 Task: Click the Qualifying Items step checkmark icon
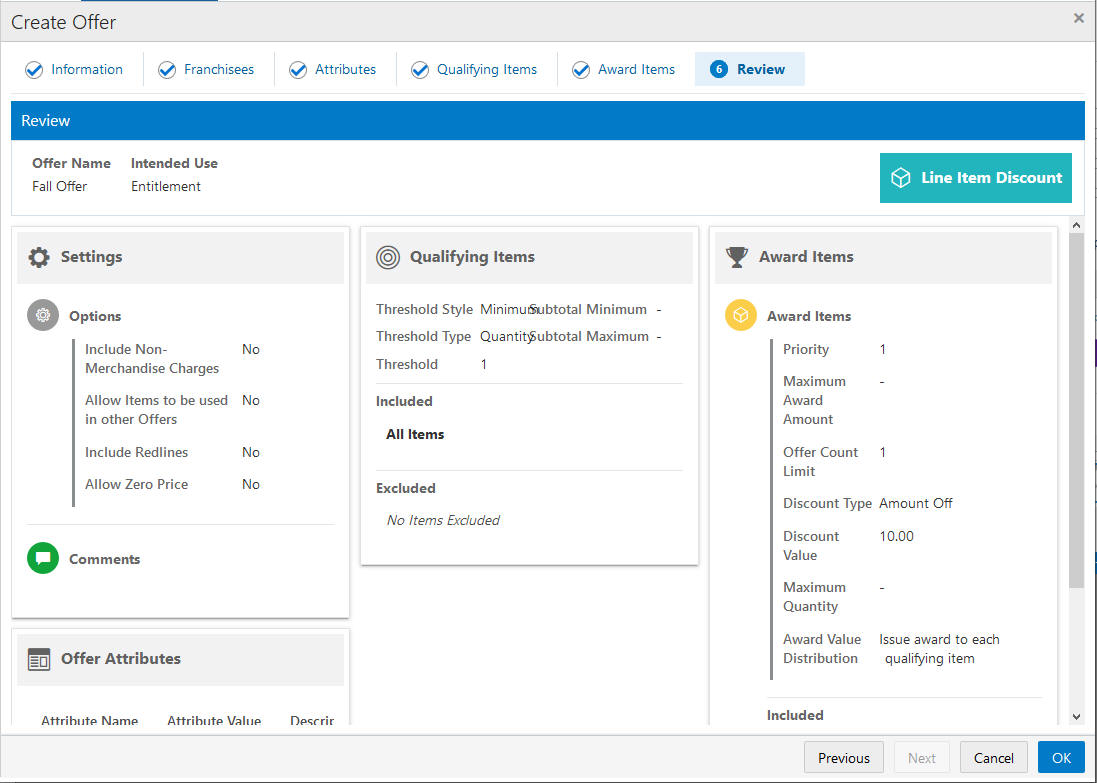[x=420, y=70]
